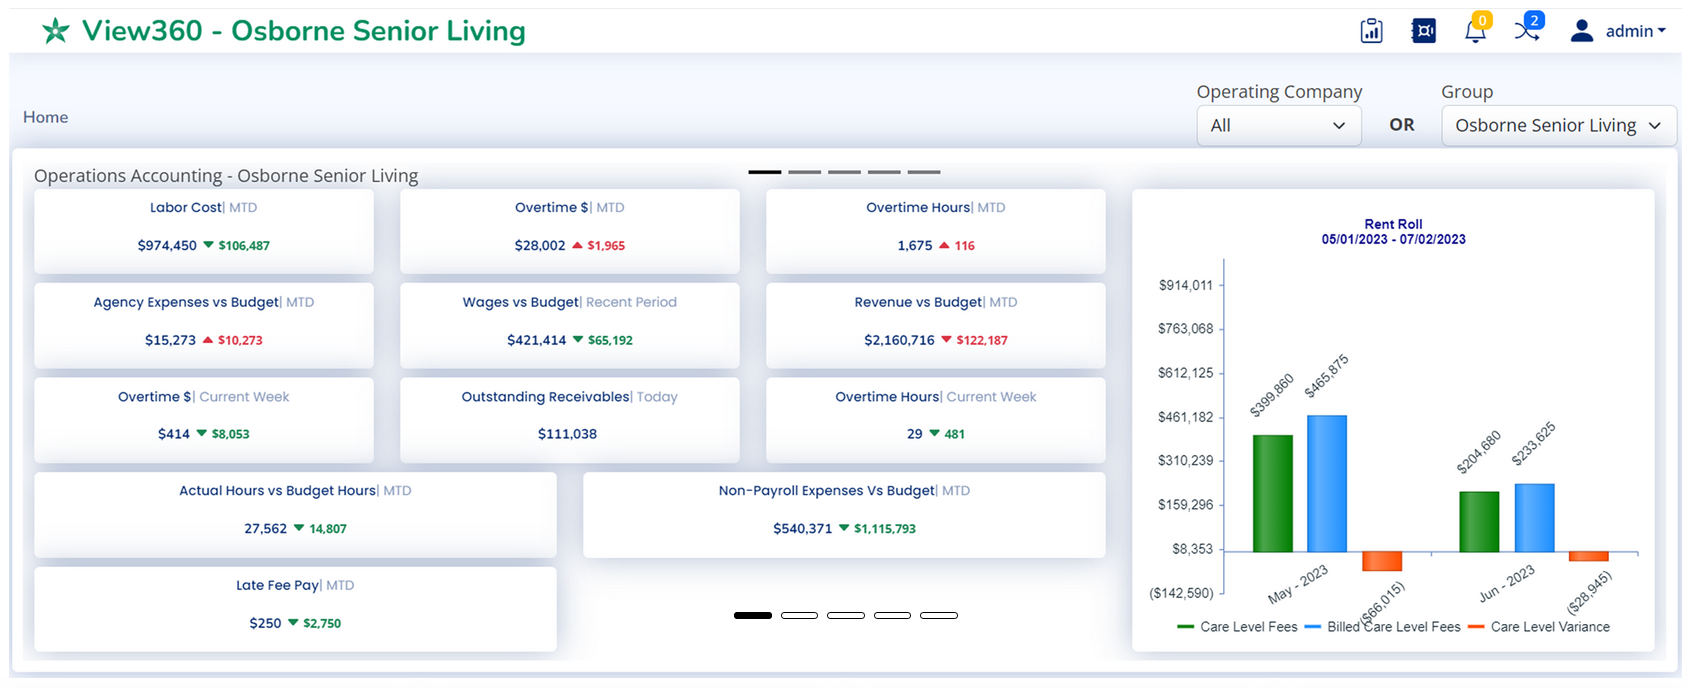Click Jun 2023 blue Billed Care bar
1687x688 pixels.
click(1534, 517)
